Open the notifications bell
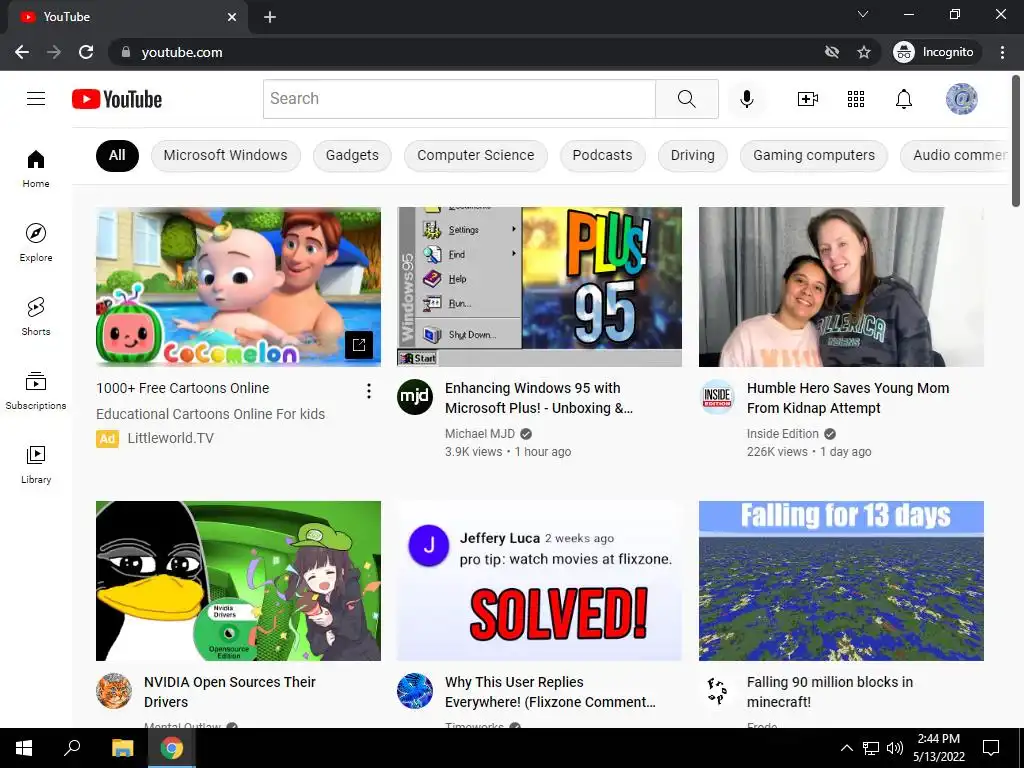This screenshot has height=768, width=1024. tap(904, 99)
